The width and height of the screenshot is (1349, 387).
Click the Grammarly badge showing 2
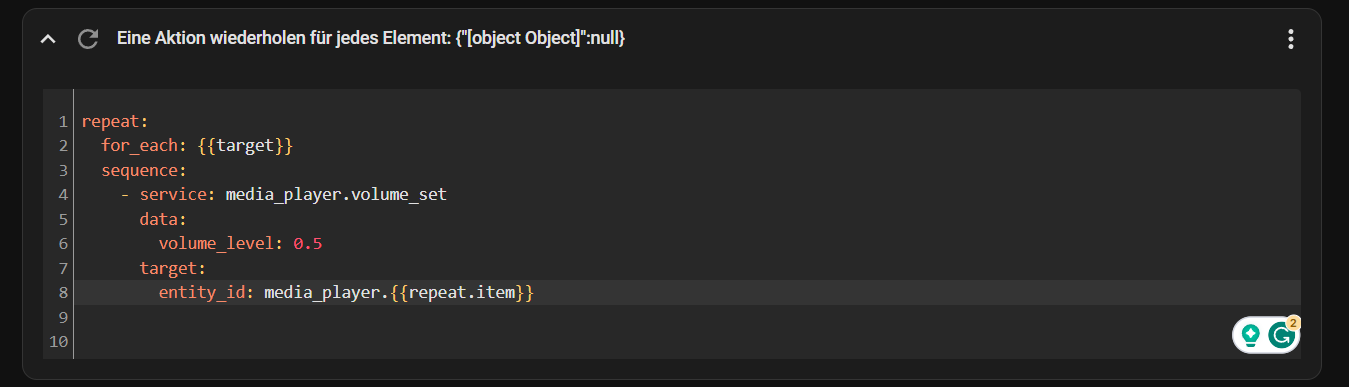pyautogui.click(x=1293, y=323)
